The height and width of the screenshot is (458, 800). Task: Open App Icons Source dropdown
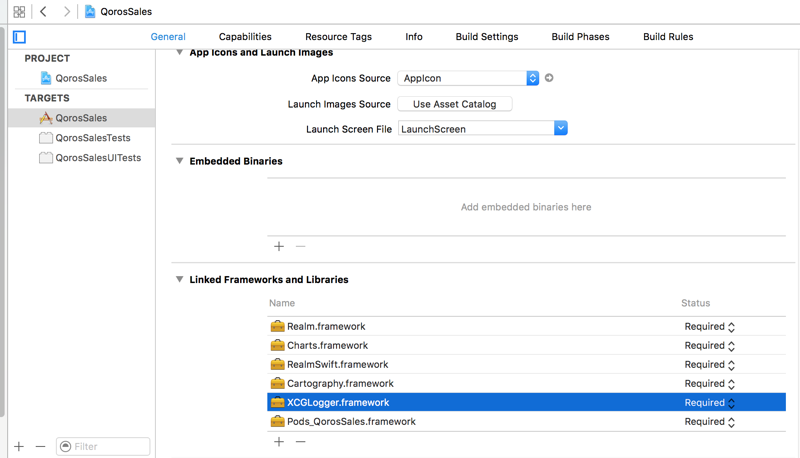tap(532, 78)
